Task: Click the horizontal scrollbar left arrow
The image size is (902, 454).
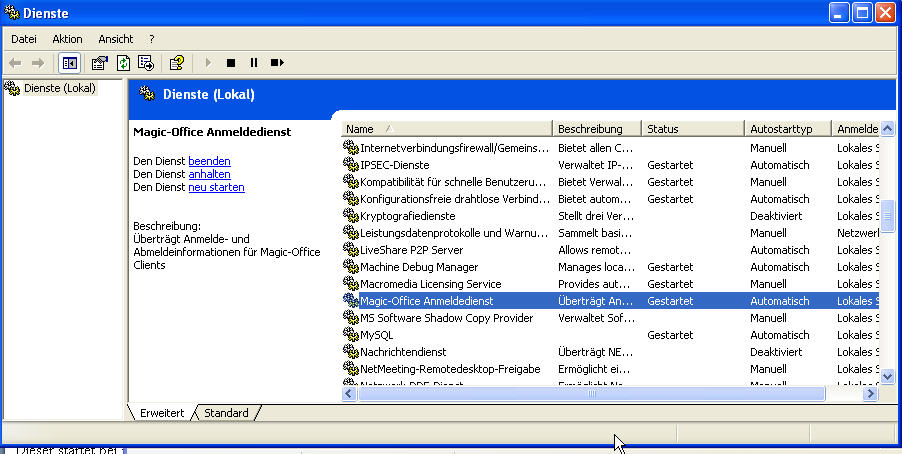Action: click(x=349, y=394)
